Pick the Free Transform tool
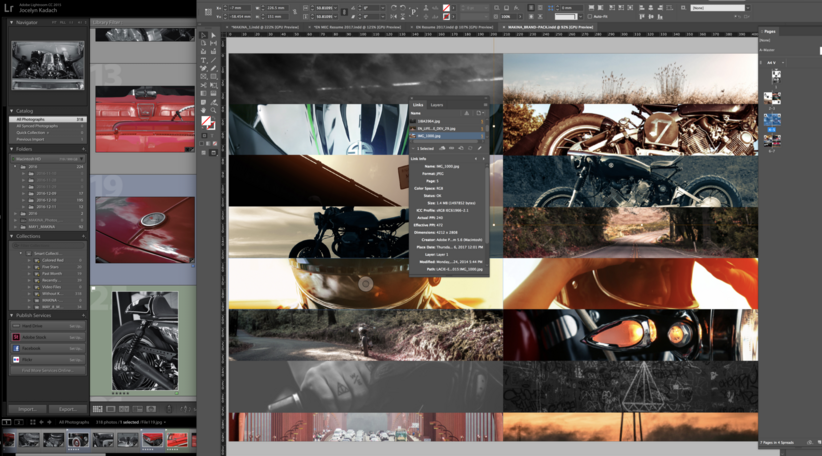The image size is (822, 456). pos(213,85)
